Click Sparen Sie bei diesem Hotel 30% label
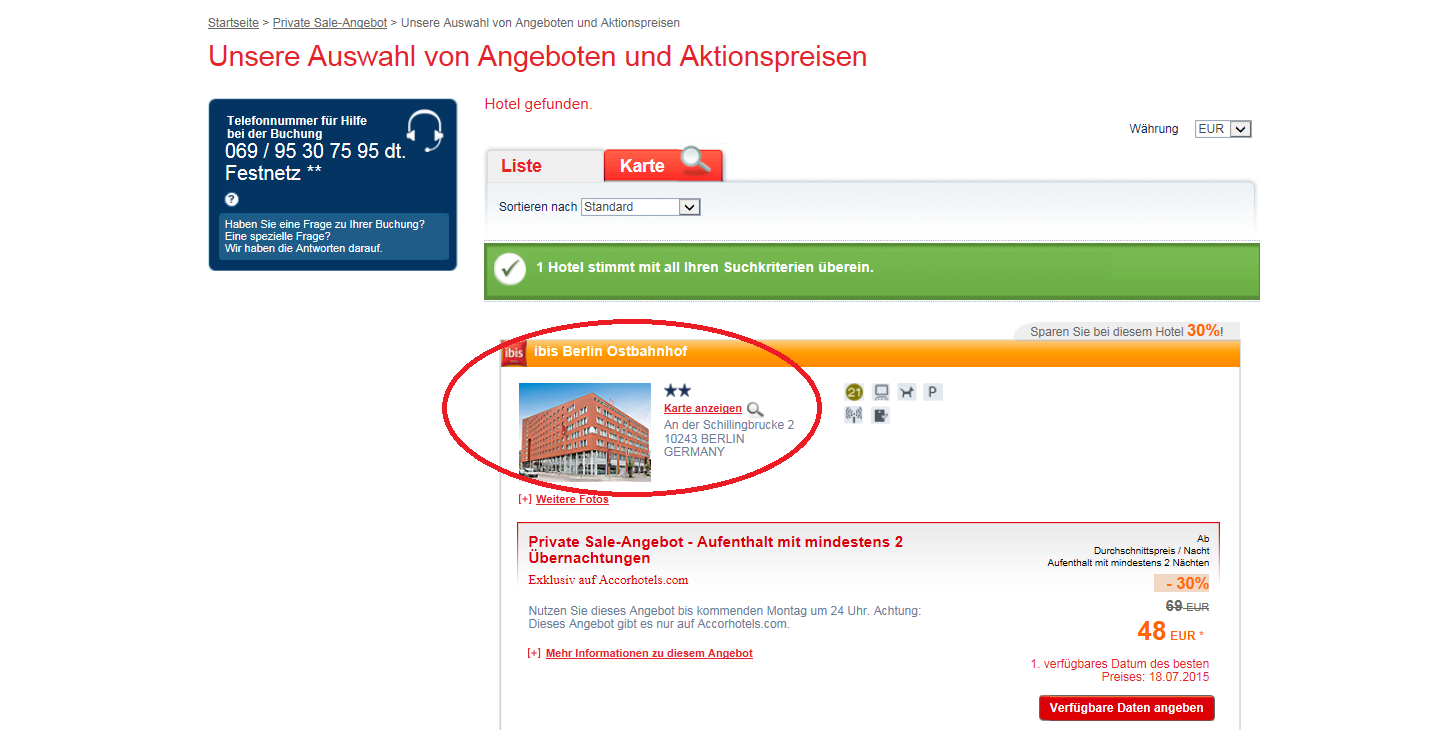1435x730 pixels. pos(1127,330)
